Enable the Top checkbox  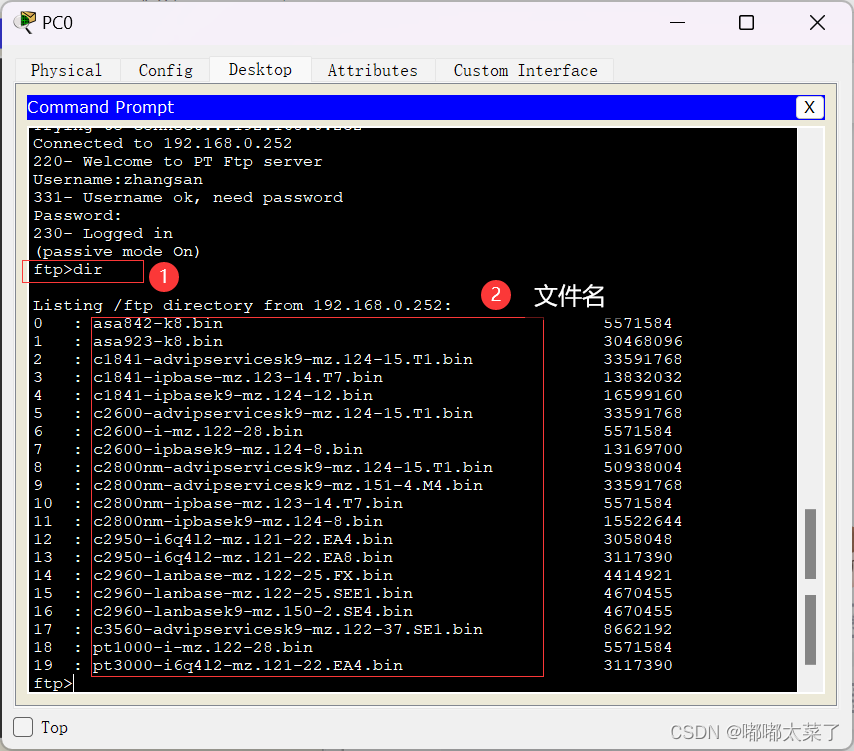[x=23, y=727]
